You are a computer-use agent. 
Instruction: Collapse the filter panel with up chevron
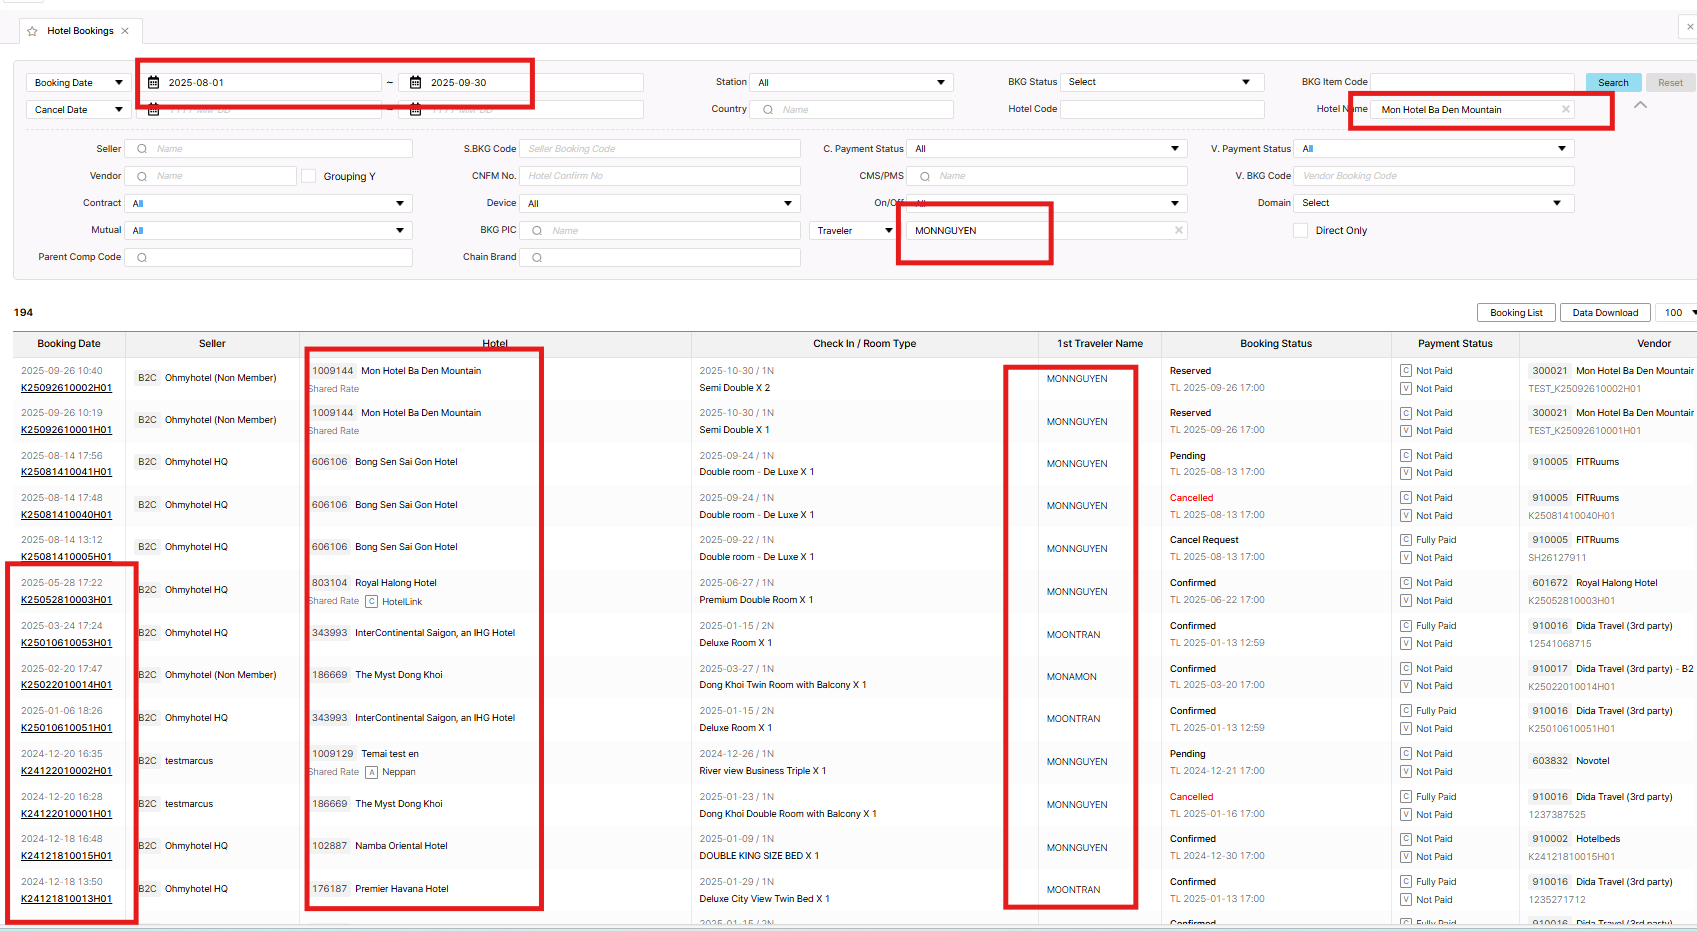point(1640,105)
